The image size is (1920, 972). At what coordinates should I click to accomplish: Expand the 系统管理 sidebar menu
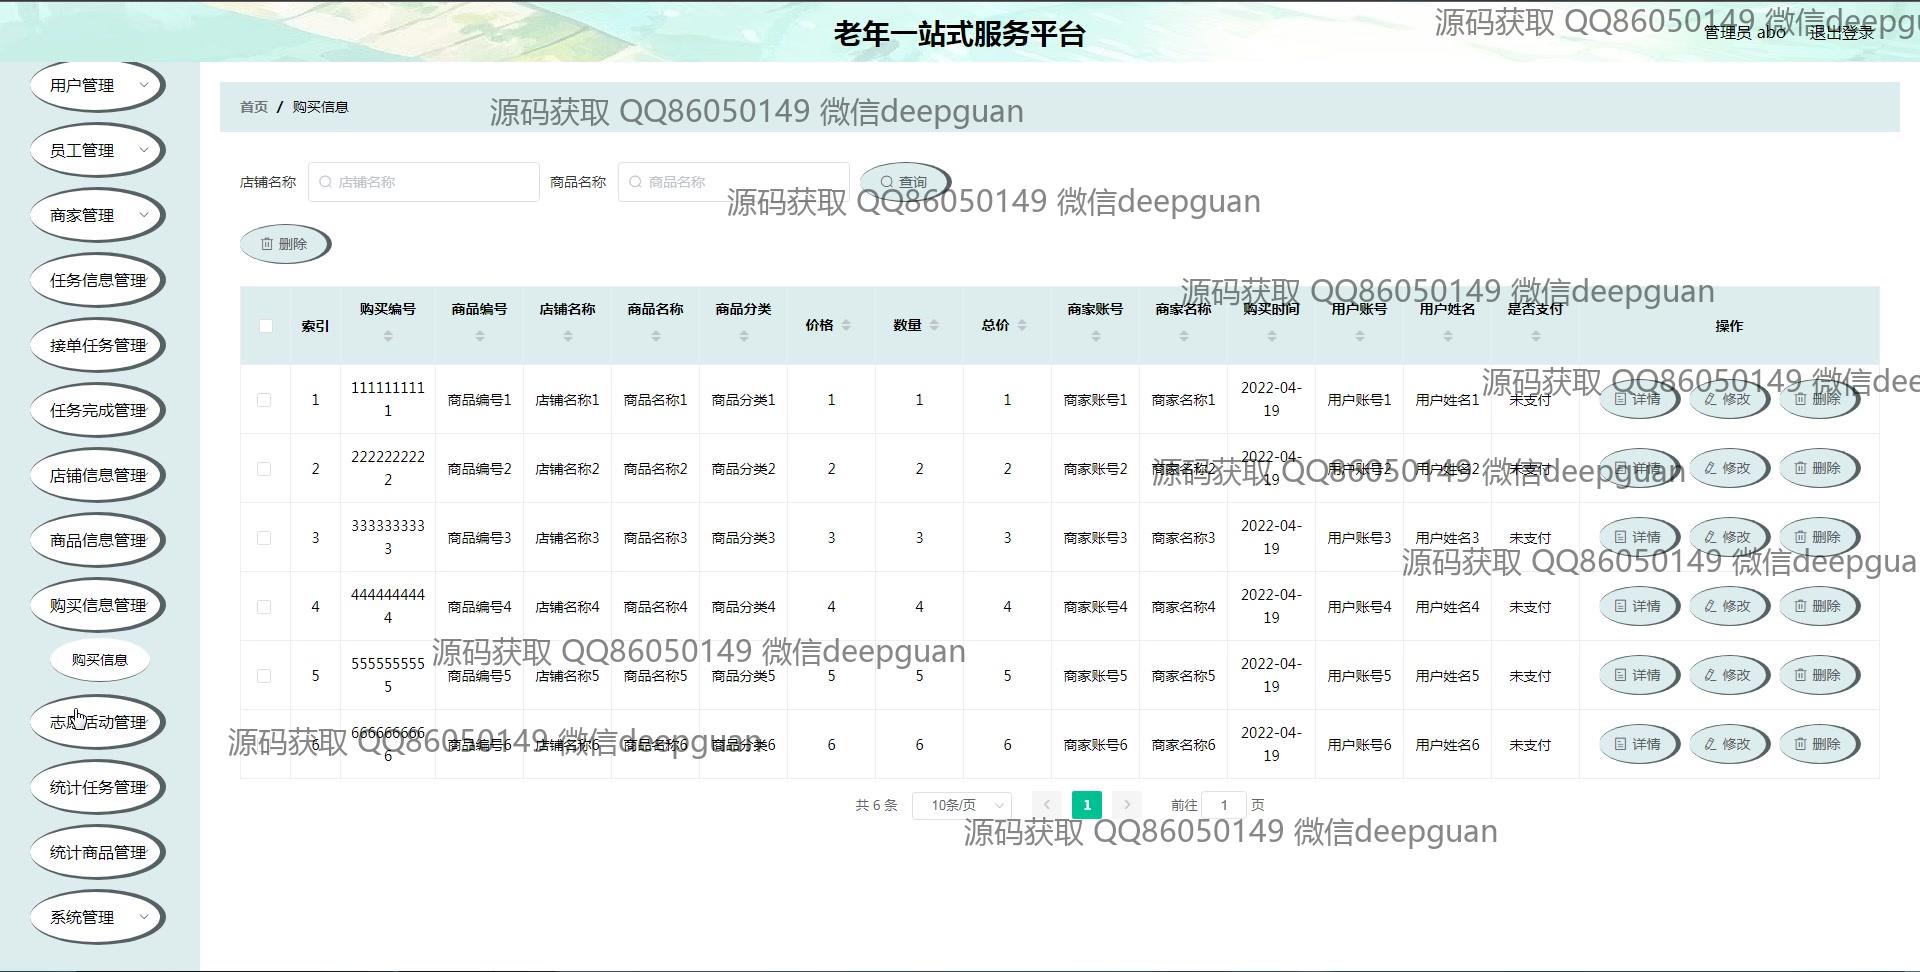pyautogui.click(x=97, y=917)
